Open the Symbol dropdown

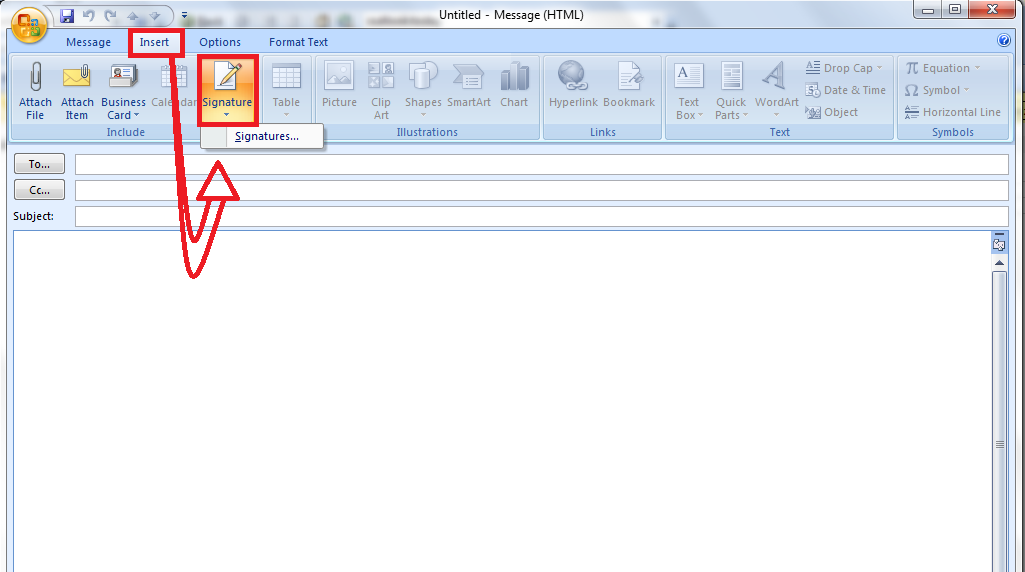click(937, 90)
